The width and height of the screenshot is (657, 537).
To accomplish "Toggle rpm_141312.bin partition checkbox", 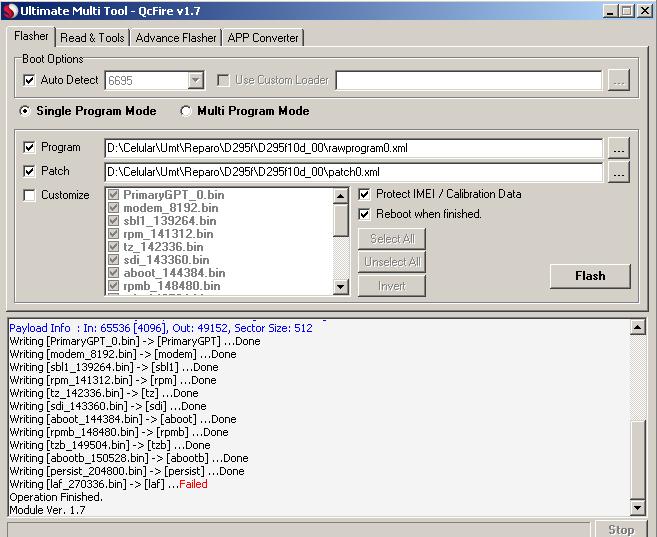I will (x=113, y=233).
